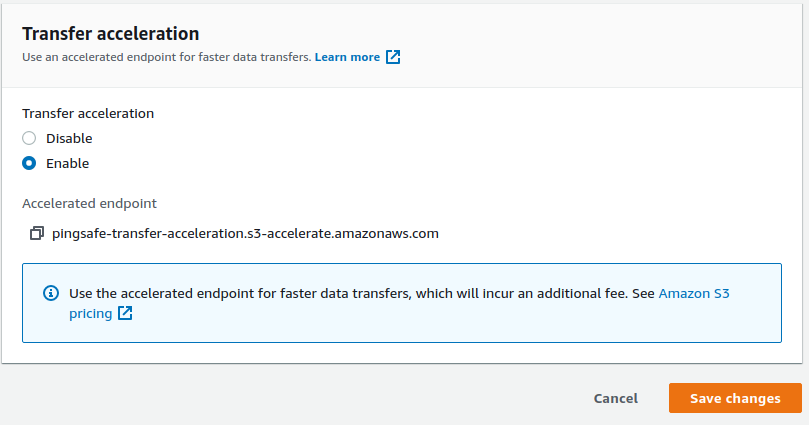Viewport: 809px width, 425px height.
Task: Click the word "pricing" in the notice
Action: click(x=90, y=313)
